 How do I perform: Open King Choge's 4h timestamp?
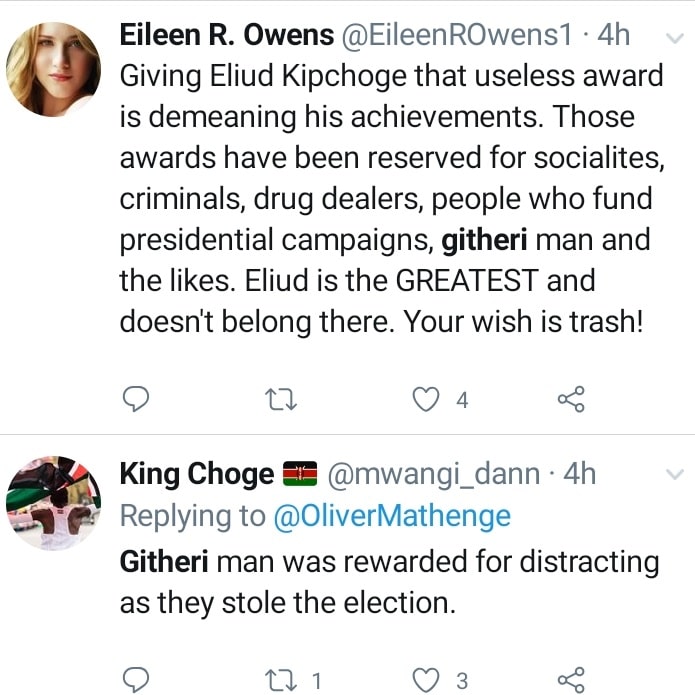pyautogui.click(x=580, y=473)
